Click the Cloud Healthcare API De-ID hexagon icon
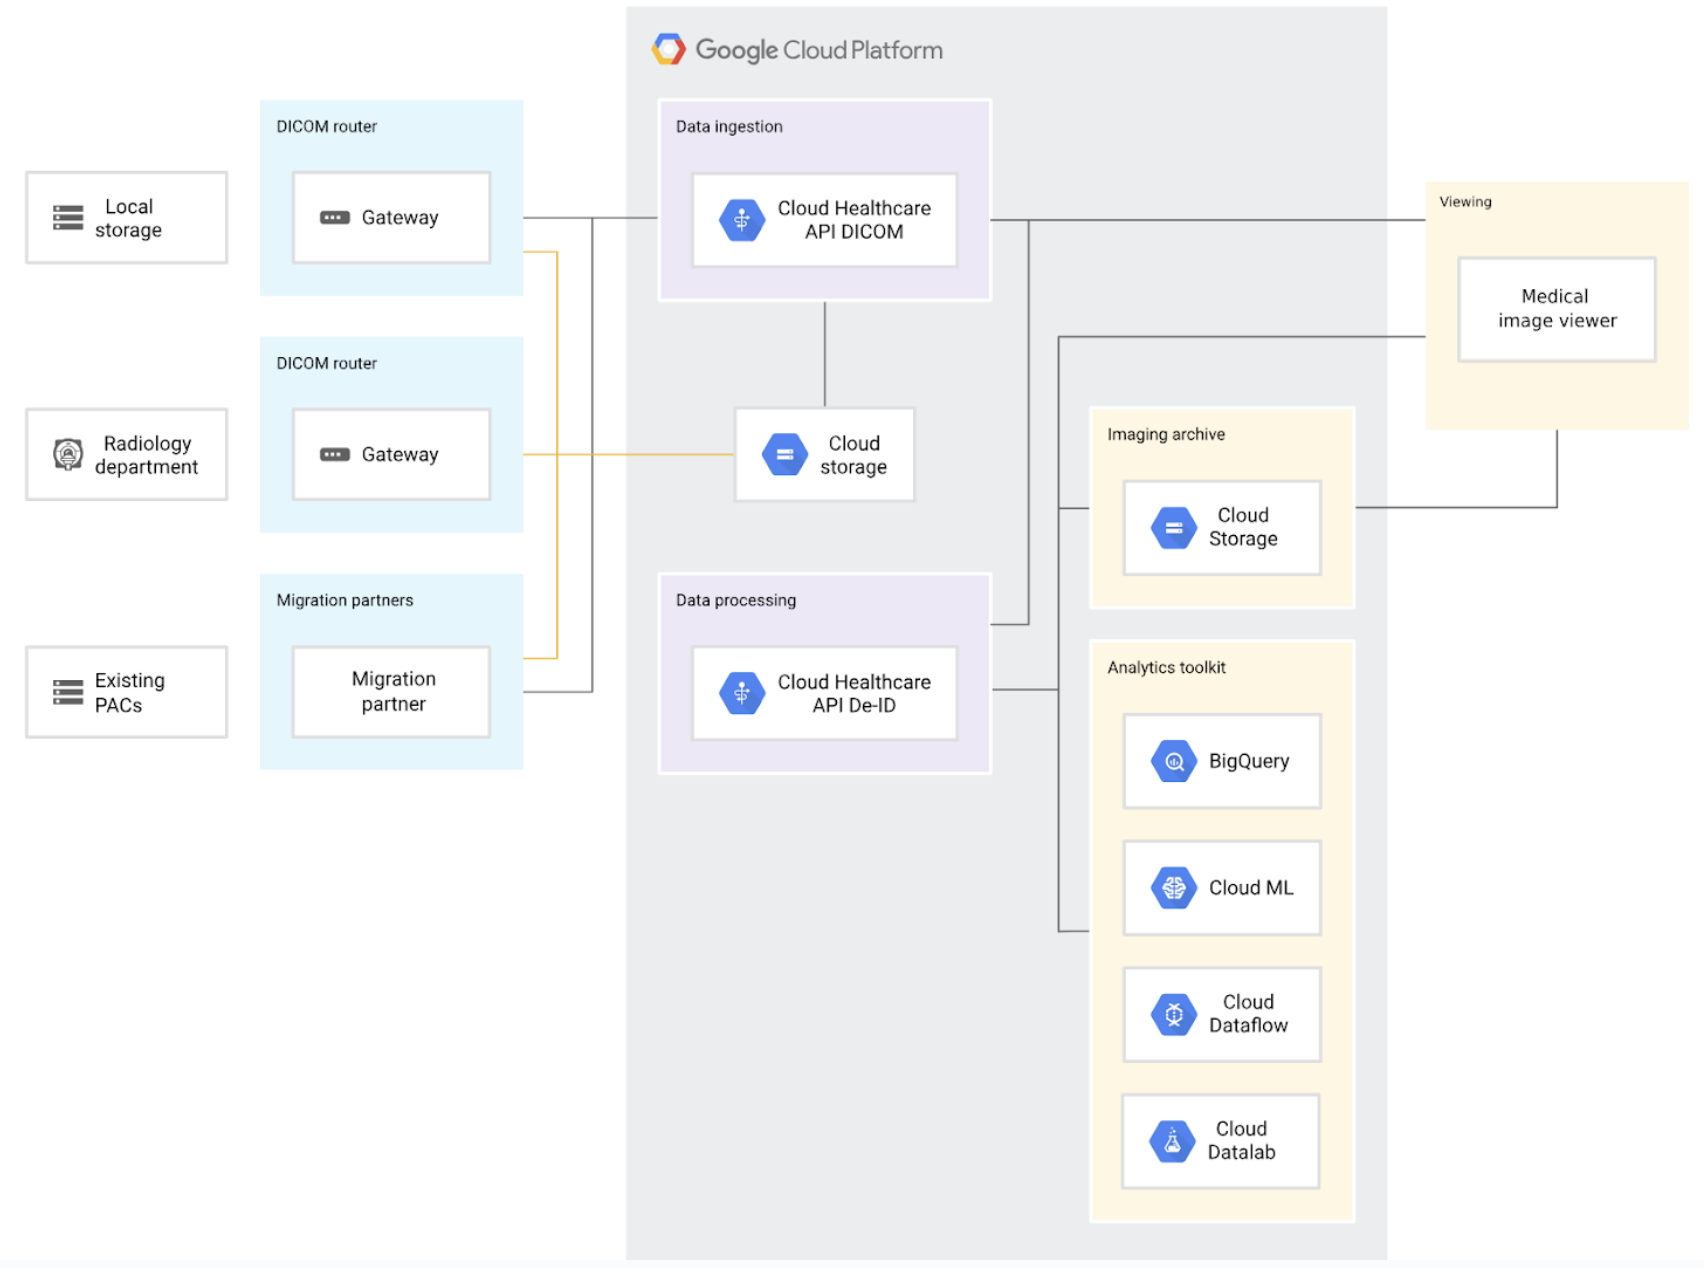Viewport: 1704px width, 1268px height. [x=742, y=693]
